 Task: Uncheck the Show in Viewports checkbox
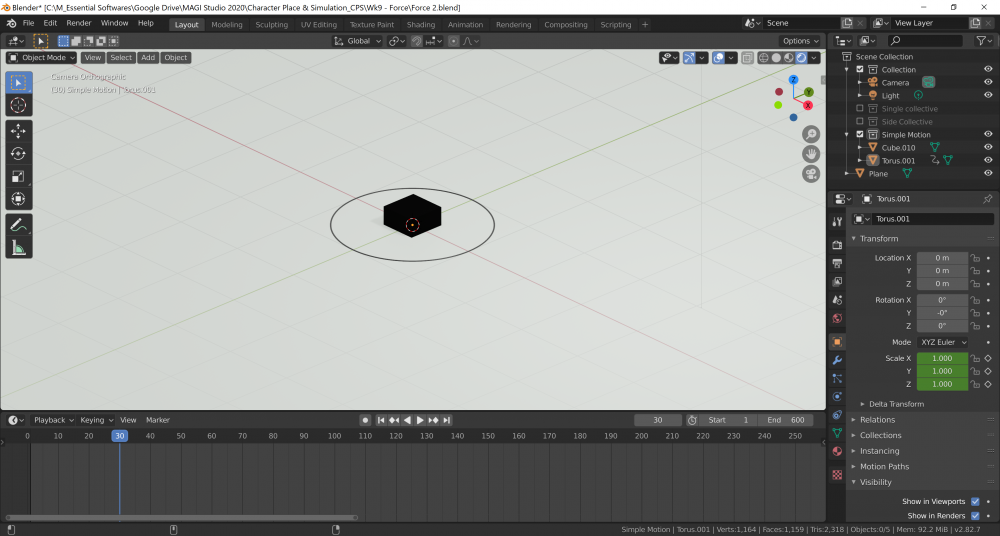point(975,501)
